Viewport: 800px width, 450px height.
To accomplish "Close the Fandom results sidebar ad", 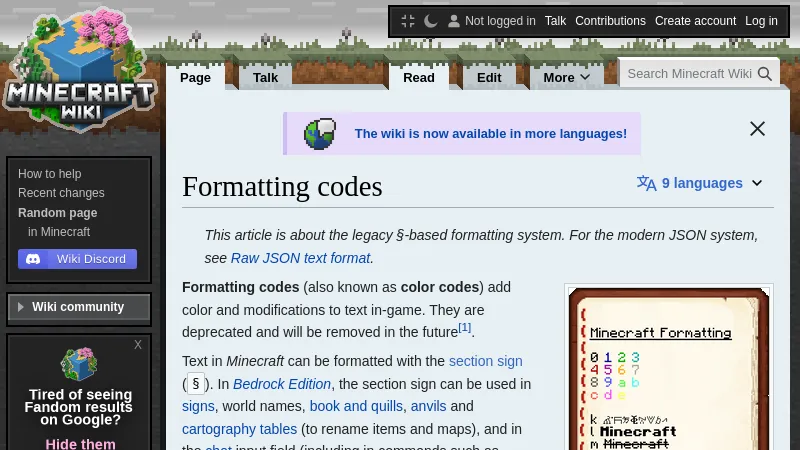I will tap(138, 345).
